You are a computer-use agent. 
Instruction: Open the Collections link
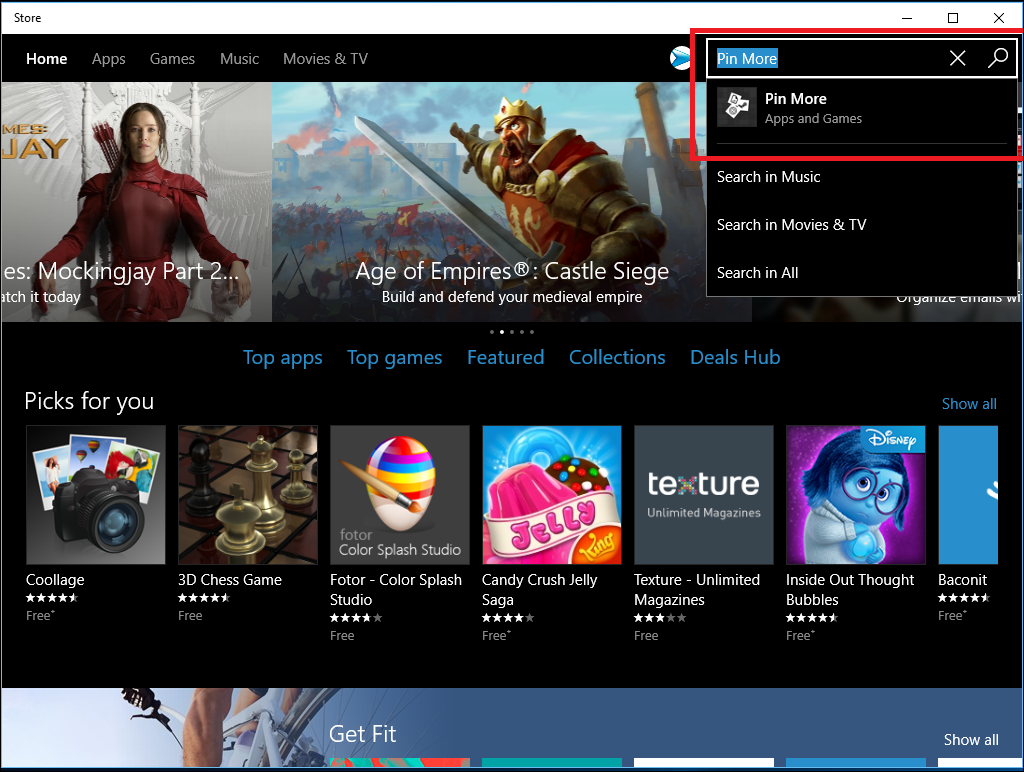(617, 357)
